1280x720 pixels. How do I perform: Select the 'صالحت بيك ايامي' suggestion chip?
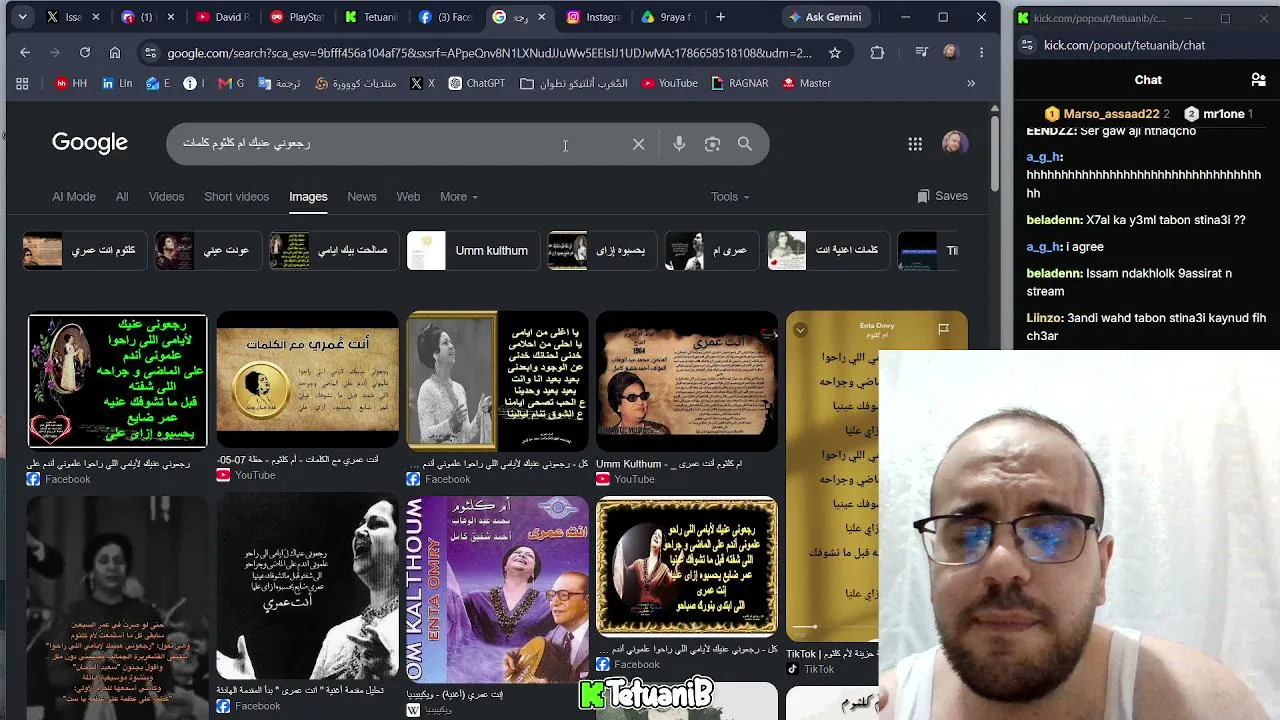tap(334, 251)
